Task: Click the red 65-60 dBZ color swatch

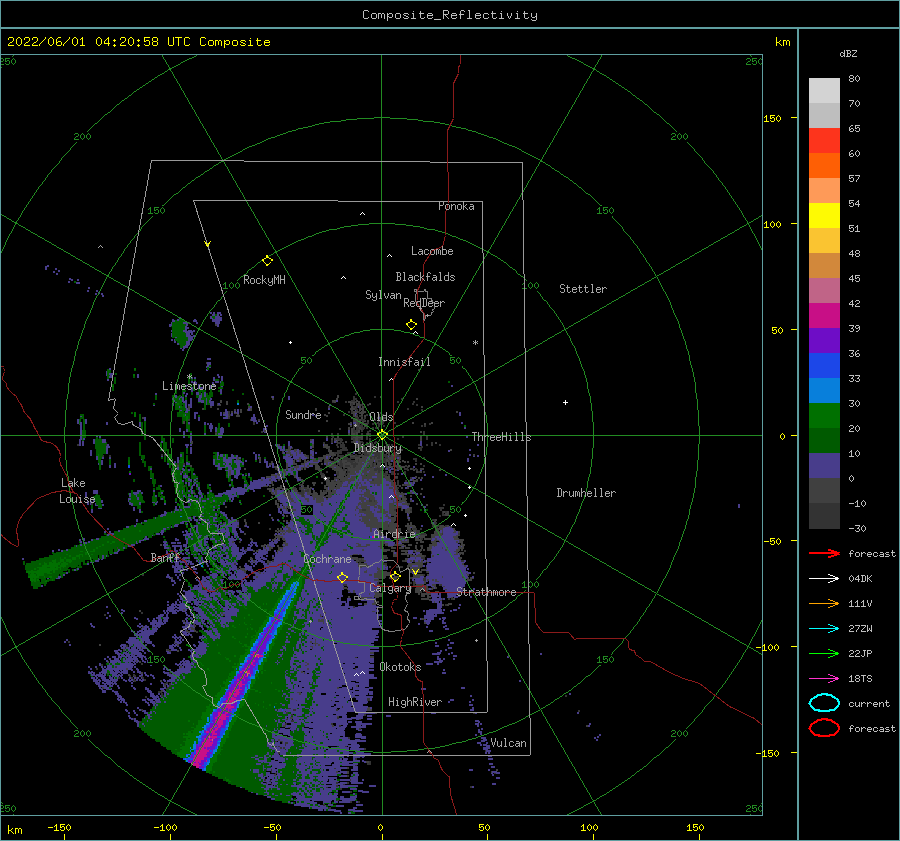Action: tap(824, 141)
